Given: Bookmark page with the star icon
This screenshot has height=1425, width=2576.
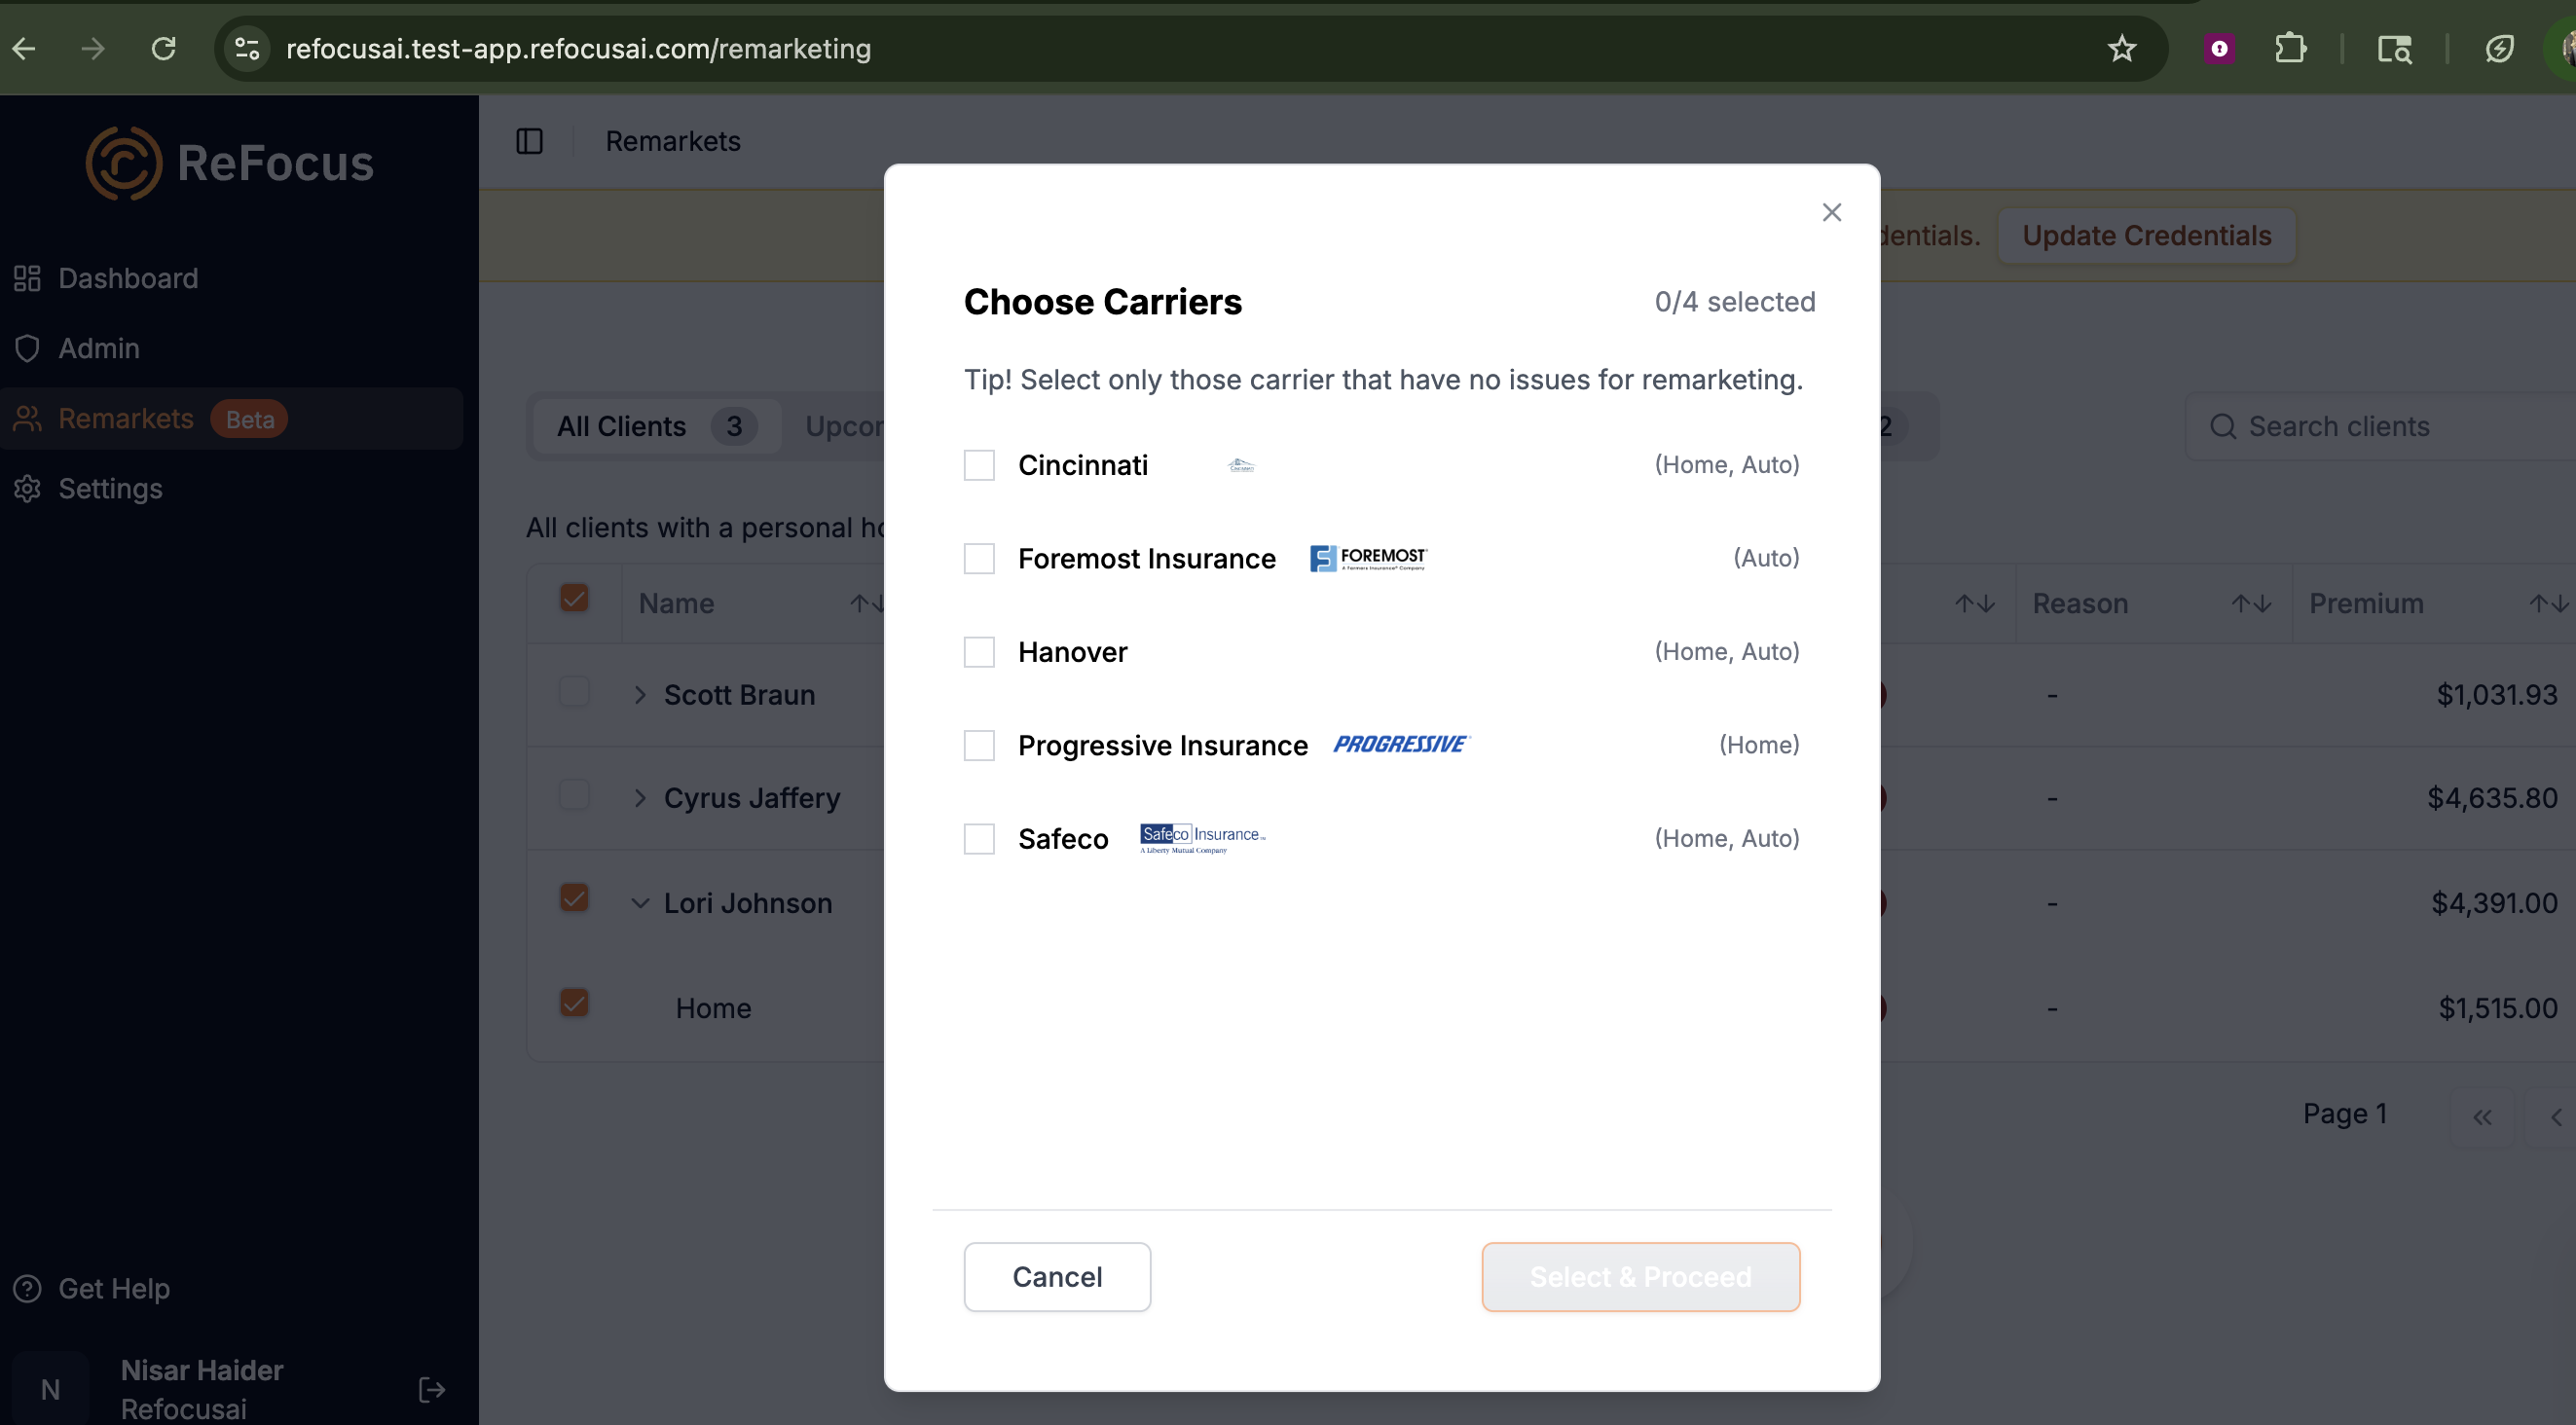Looking at the screenshot, I should point(2121,48).
